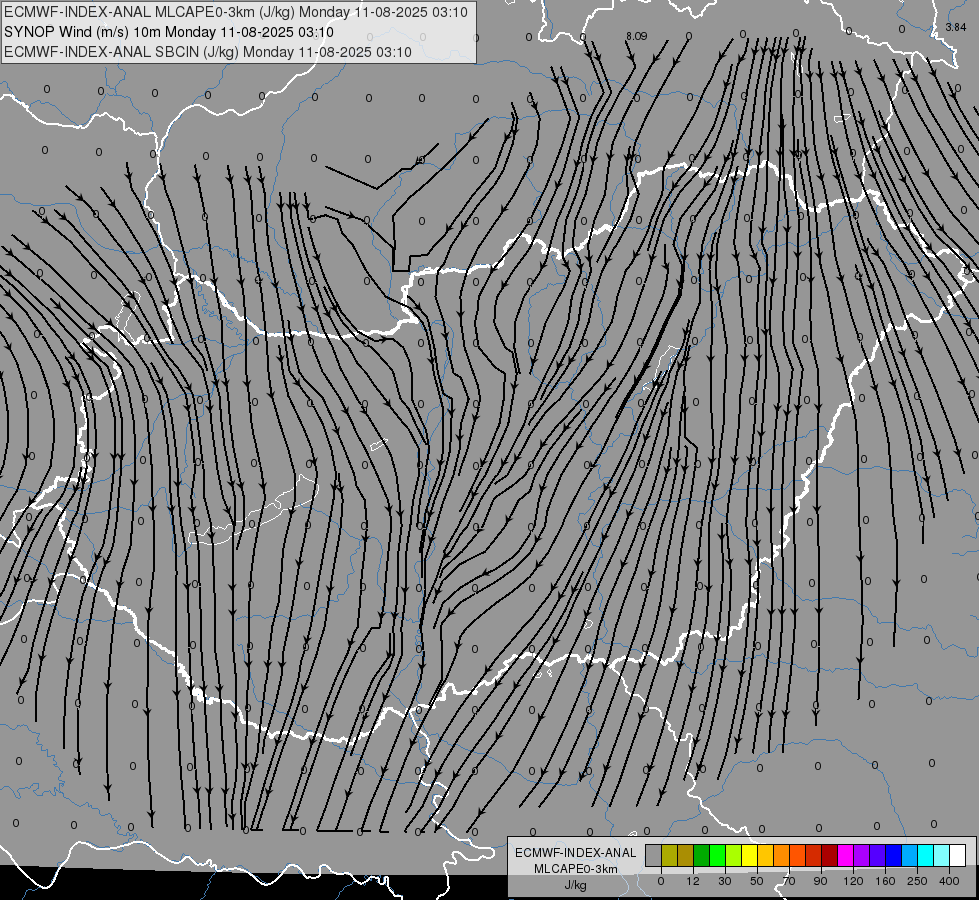Select the white legend swatch
Image resolution: width=979 pixels, height=900 pixels.
tap(958, 855)
